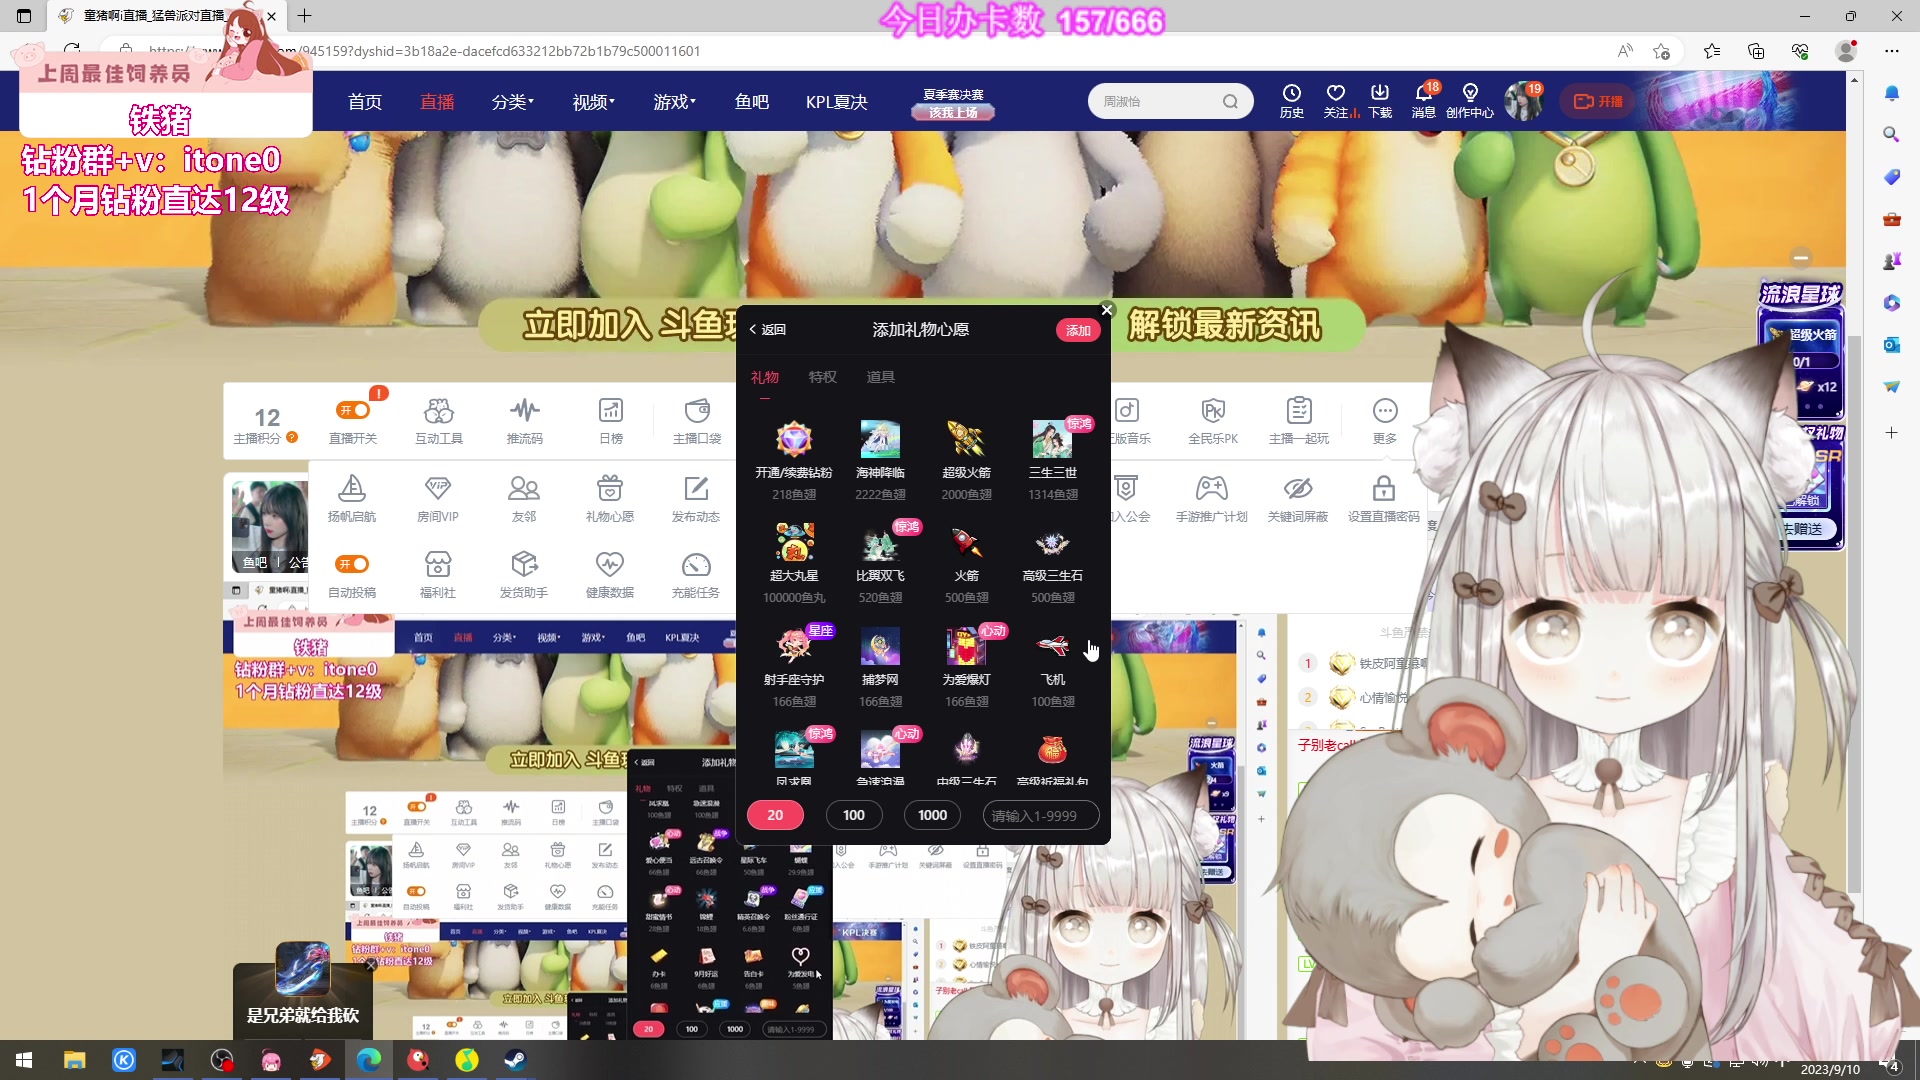
Task: Open the 创作中心 icon
Action: (x=1470, y=100)
